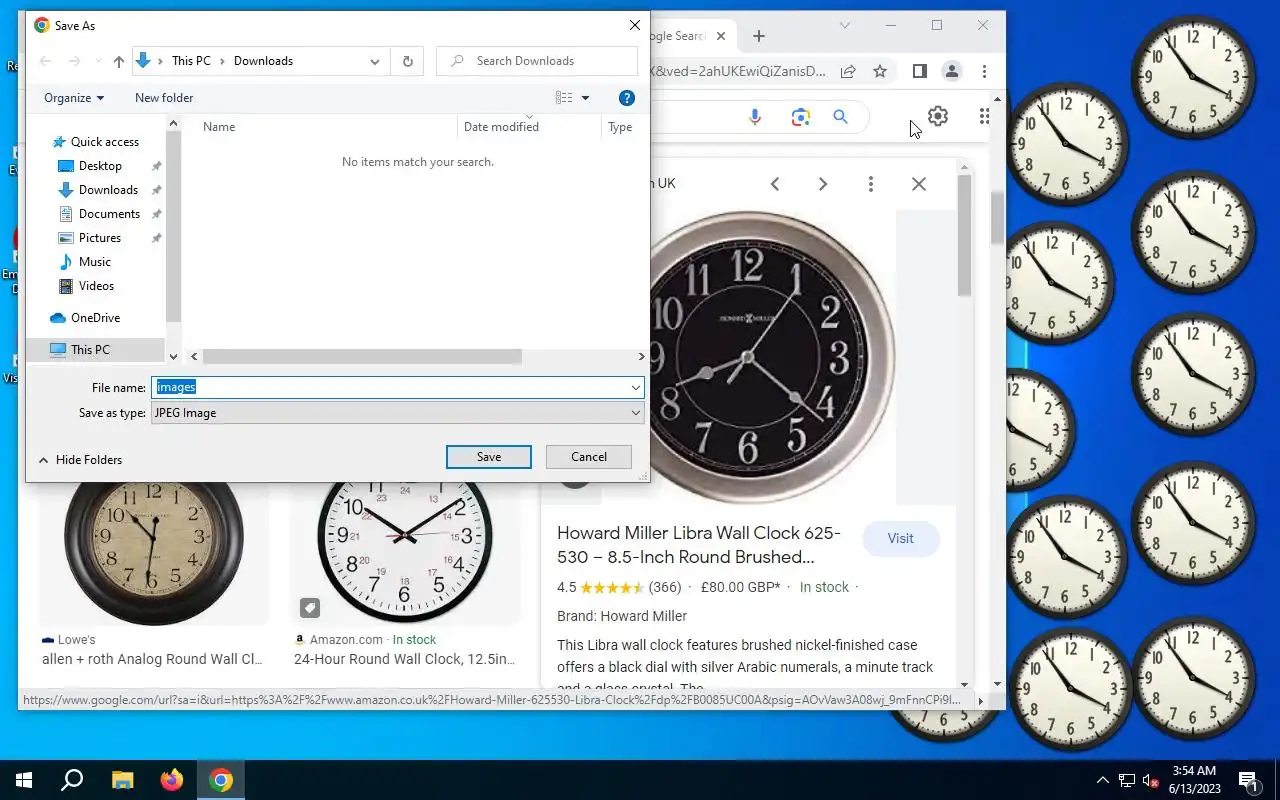Show hidden system tray icons
The image size is (1280, 800).
coord(1103,781)
